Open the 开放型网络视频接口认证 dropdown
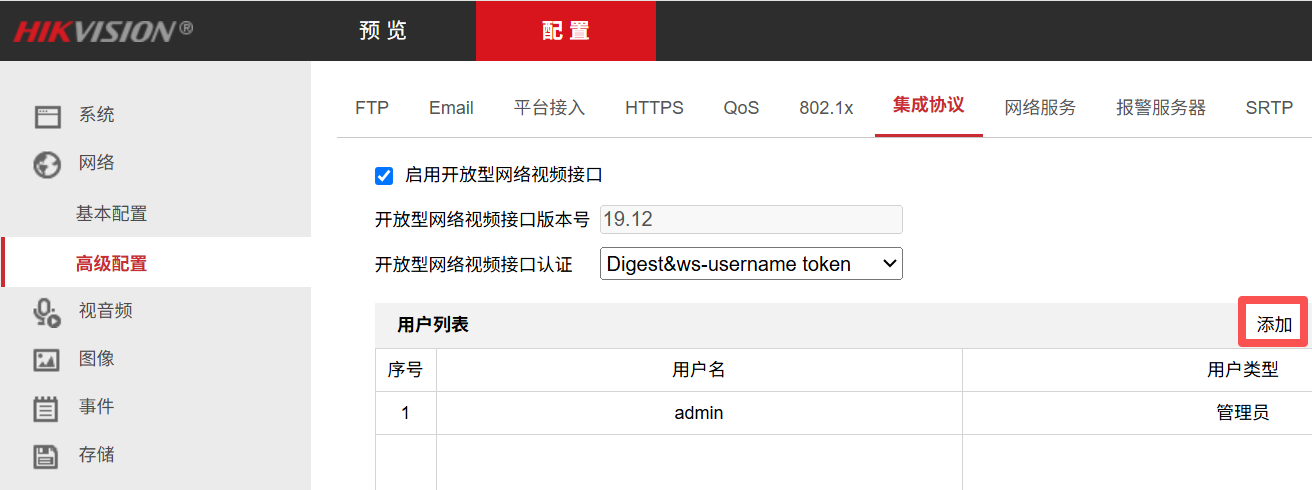This screenshot has height=490, width=1312. point(751,264)
